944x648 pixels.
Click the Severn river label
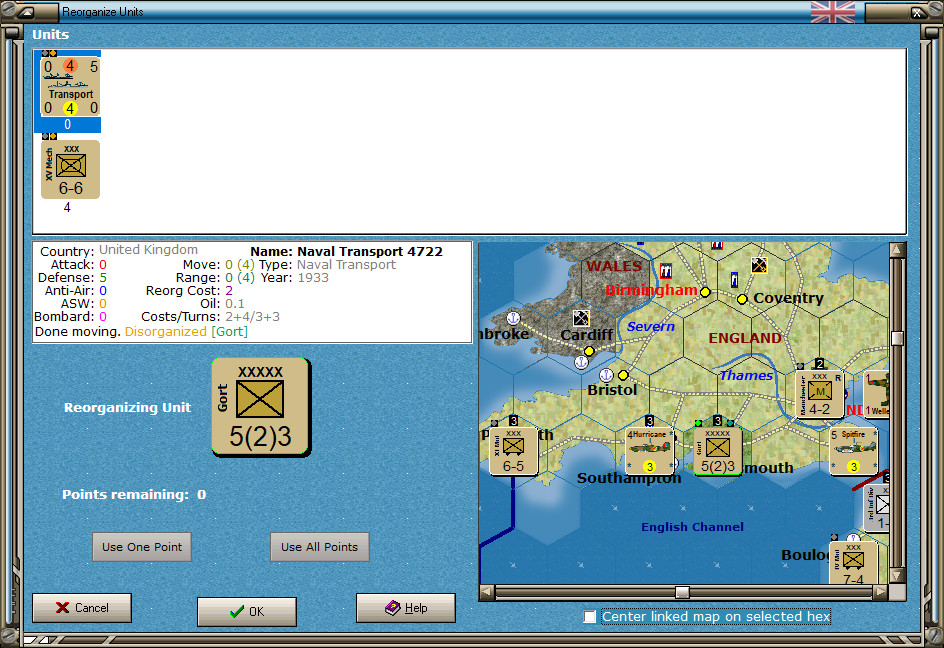coord(651,326)
